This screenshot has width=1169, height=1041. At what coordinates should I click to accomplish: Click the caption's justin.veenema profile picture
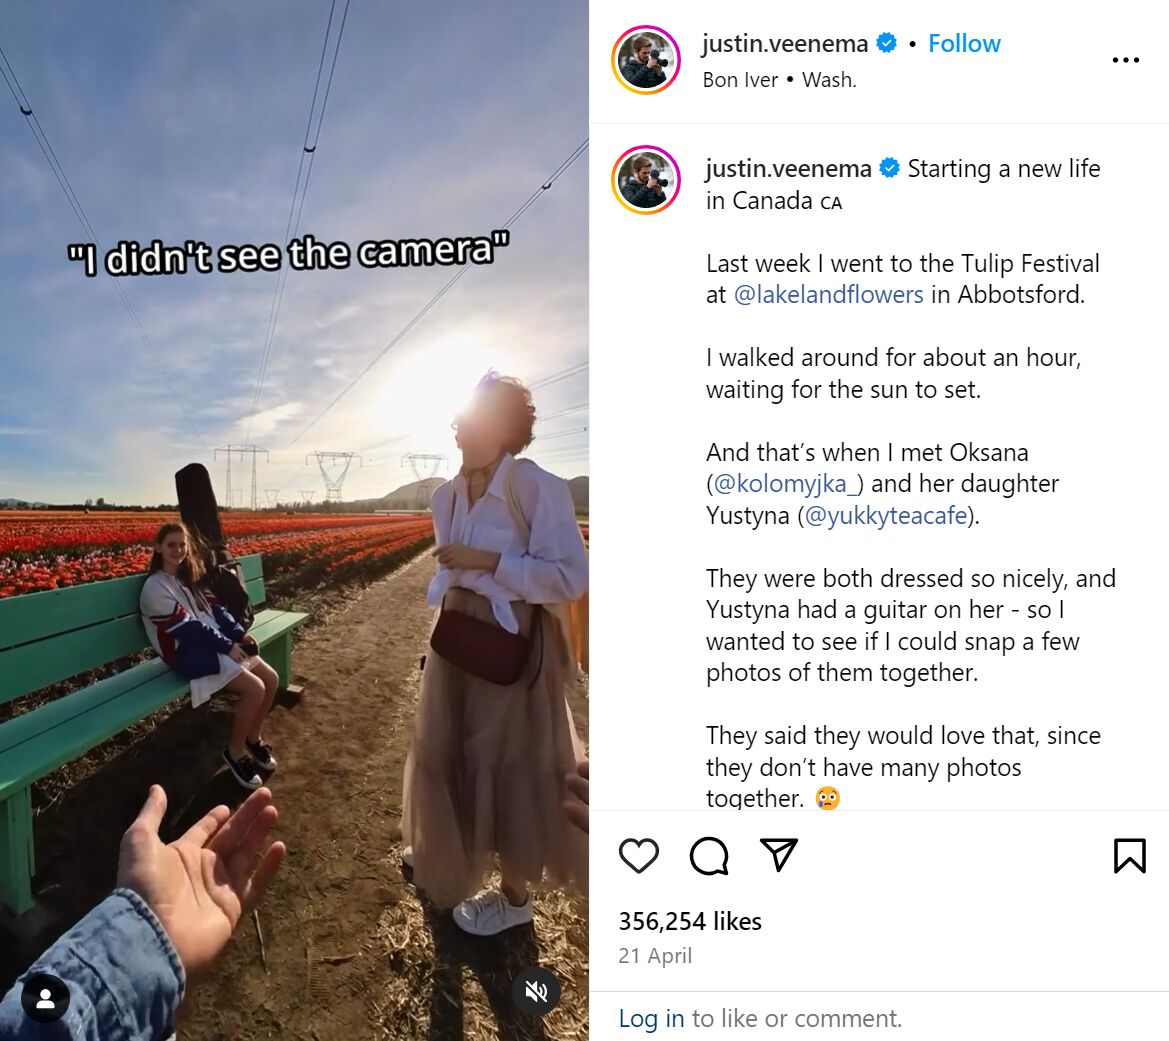pos(646,180)
